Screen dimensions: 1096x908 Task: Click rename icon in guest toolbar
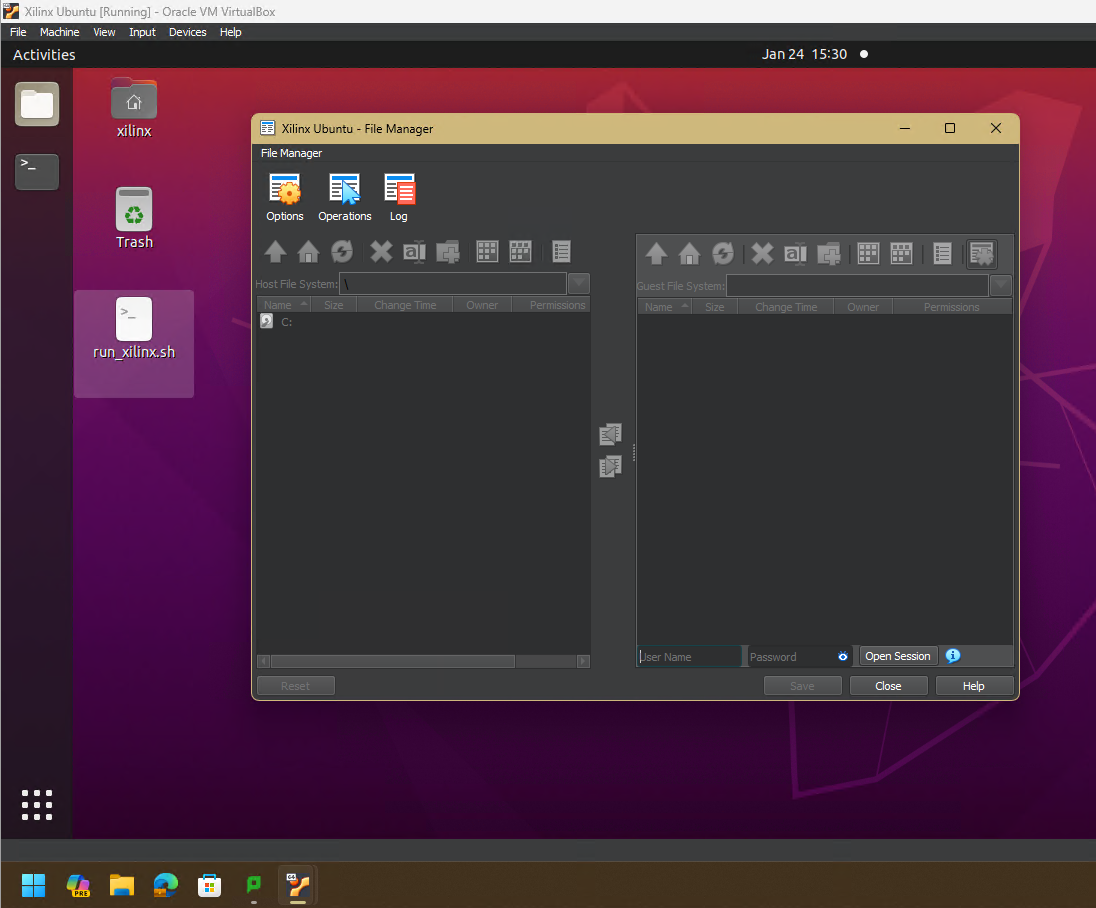795,254
